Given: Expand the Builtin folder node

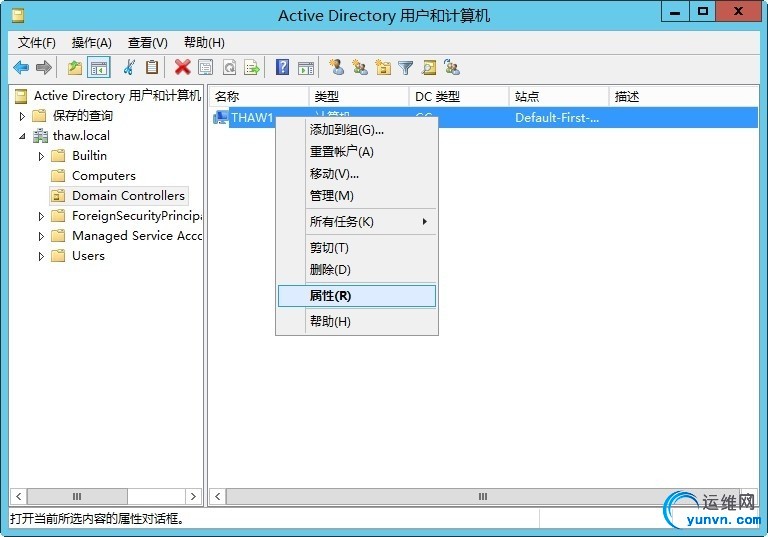Looking at the screenshot, I should 41,156.
